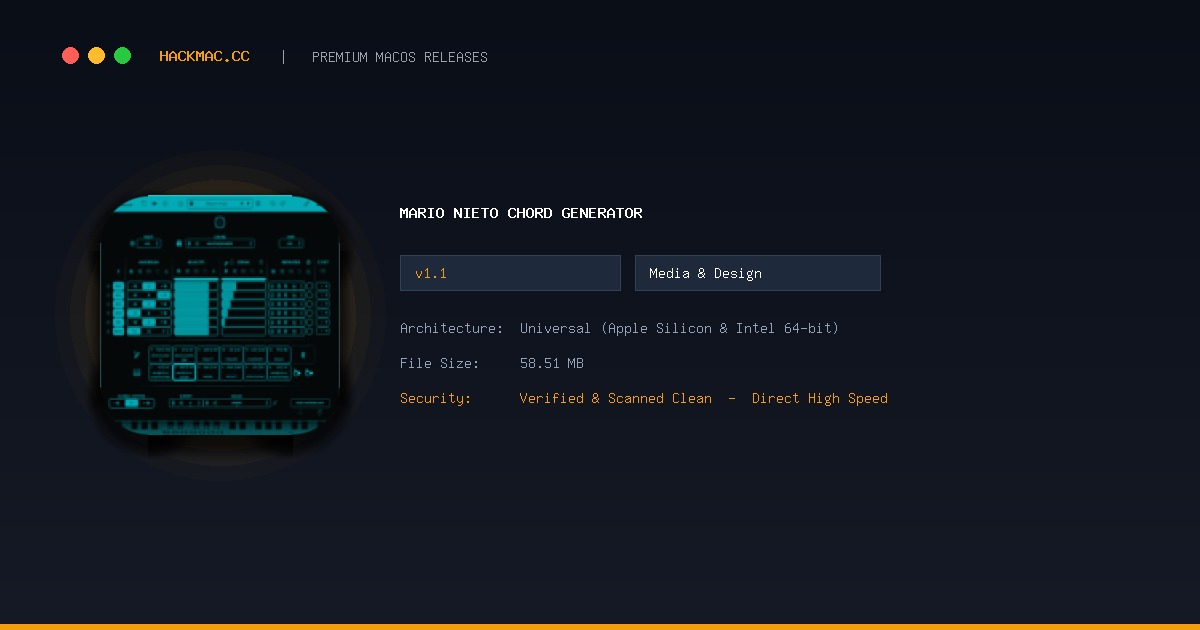Click the red close dot
Viewport: 1200px width, 630px height.
click(x=70, y=56)
